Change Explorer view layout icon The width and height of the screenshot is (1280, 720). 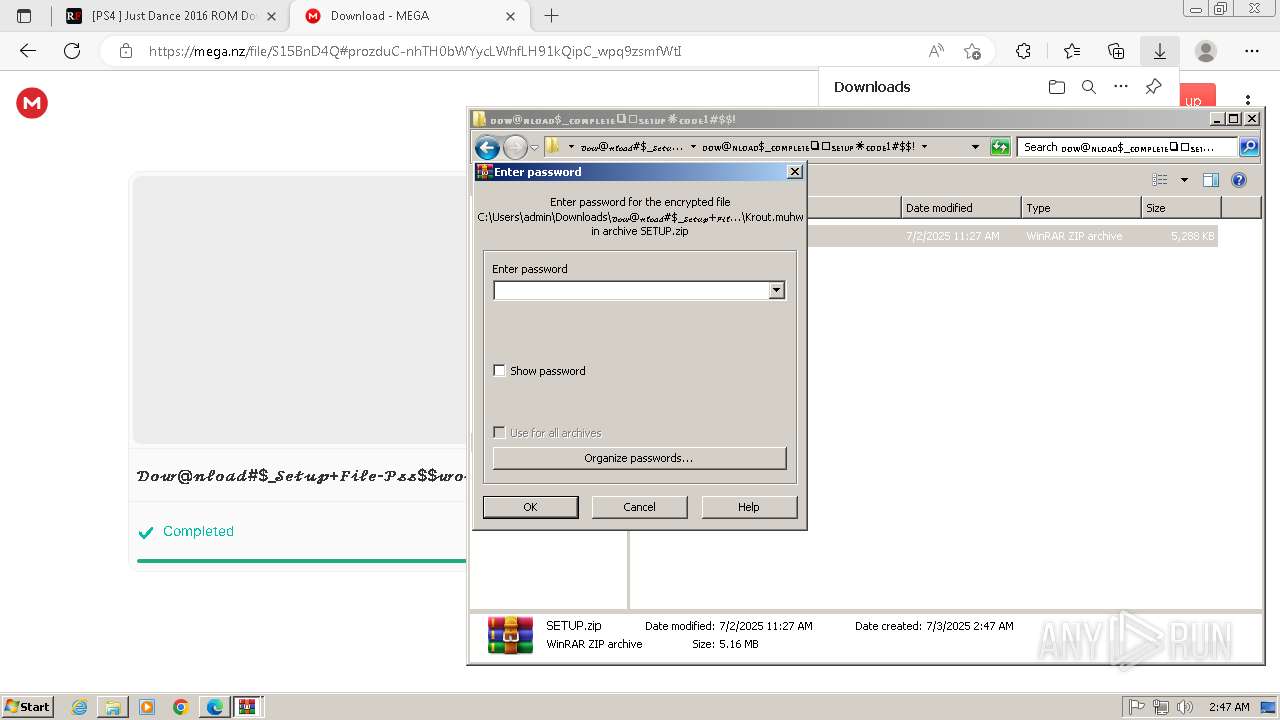(x=1160, y=180)
